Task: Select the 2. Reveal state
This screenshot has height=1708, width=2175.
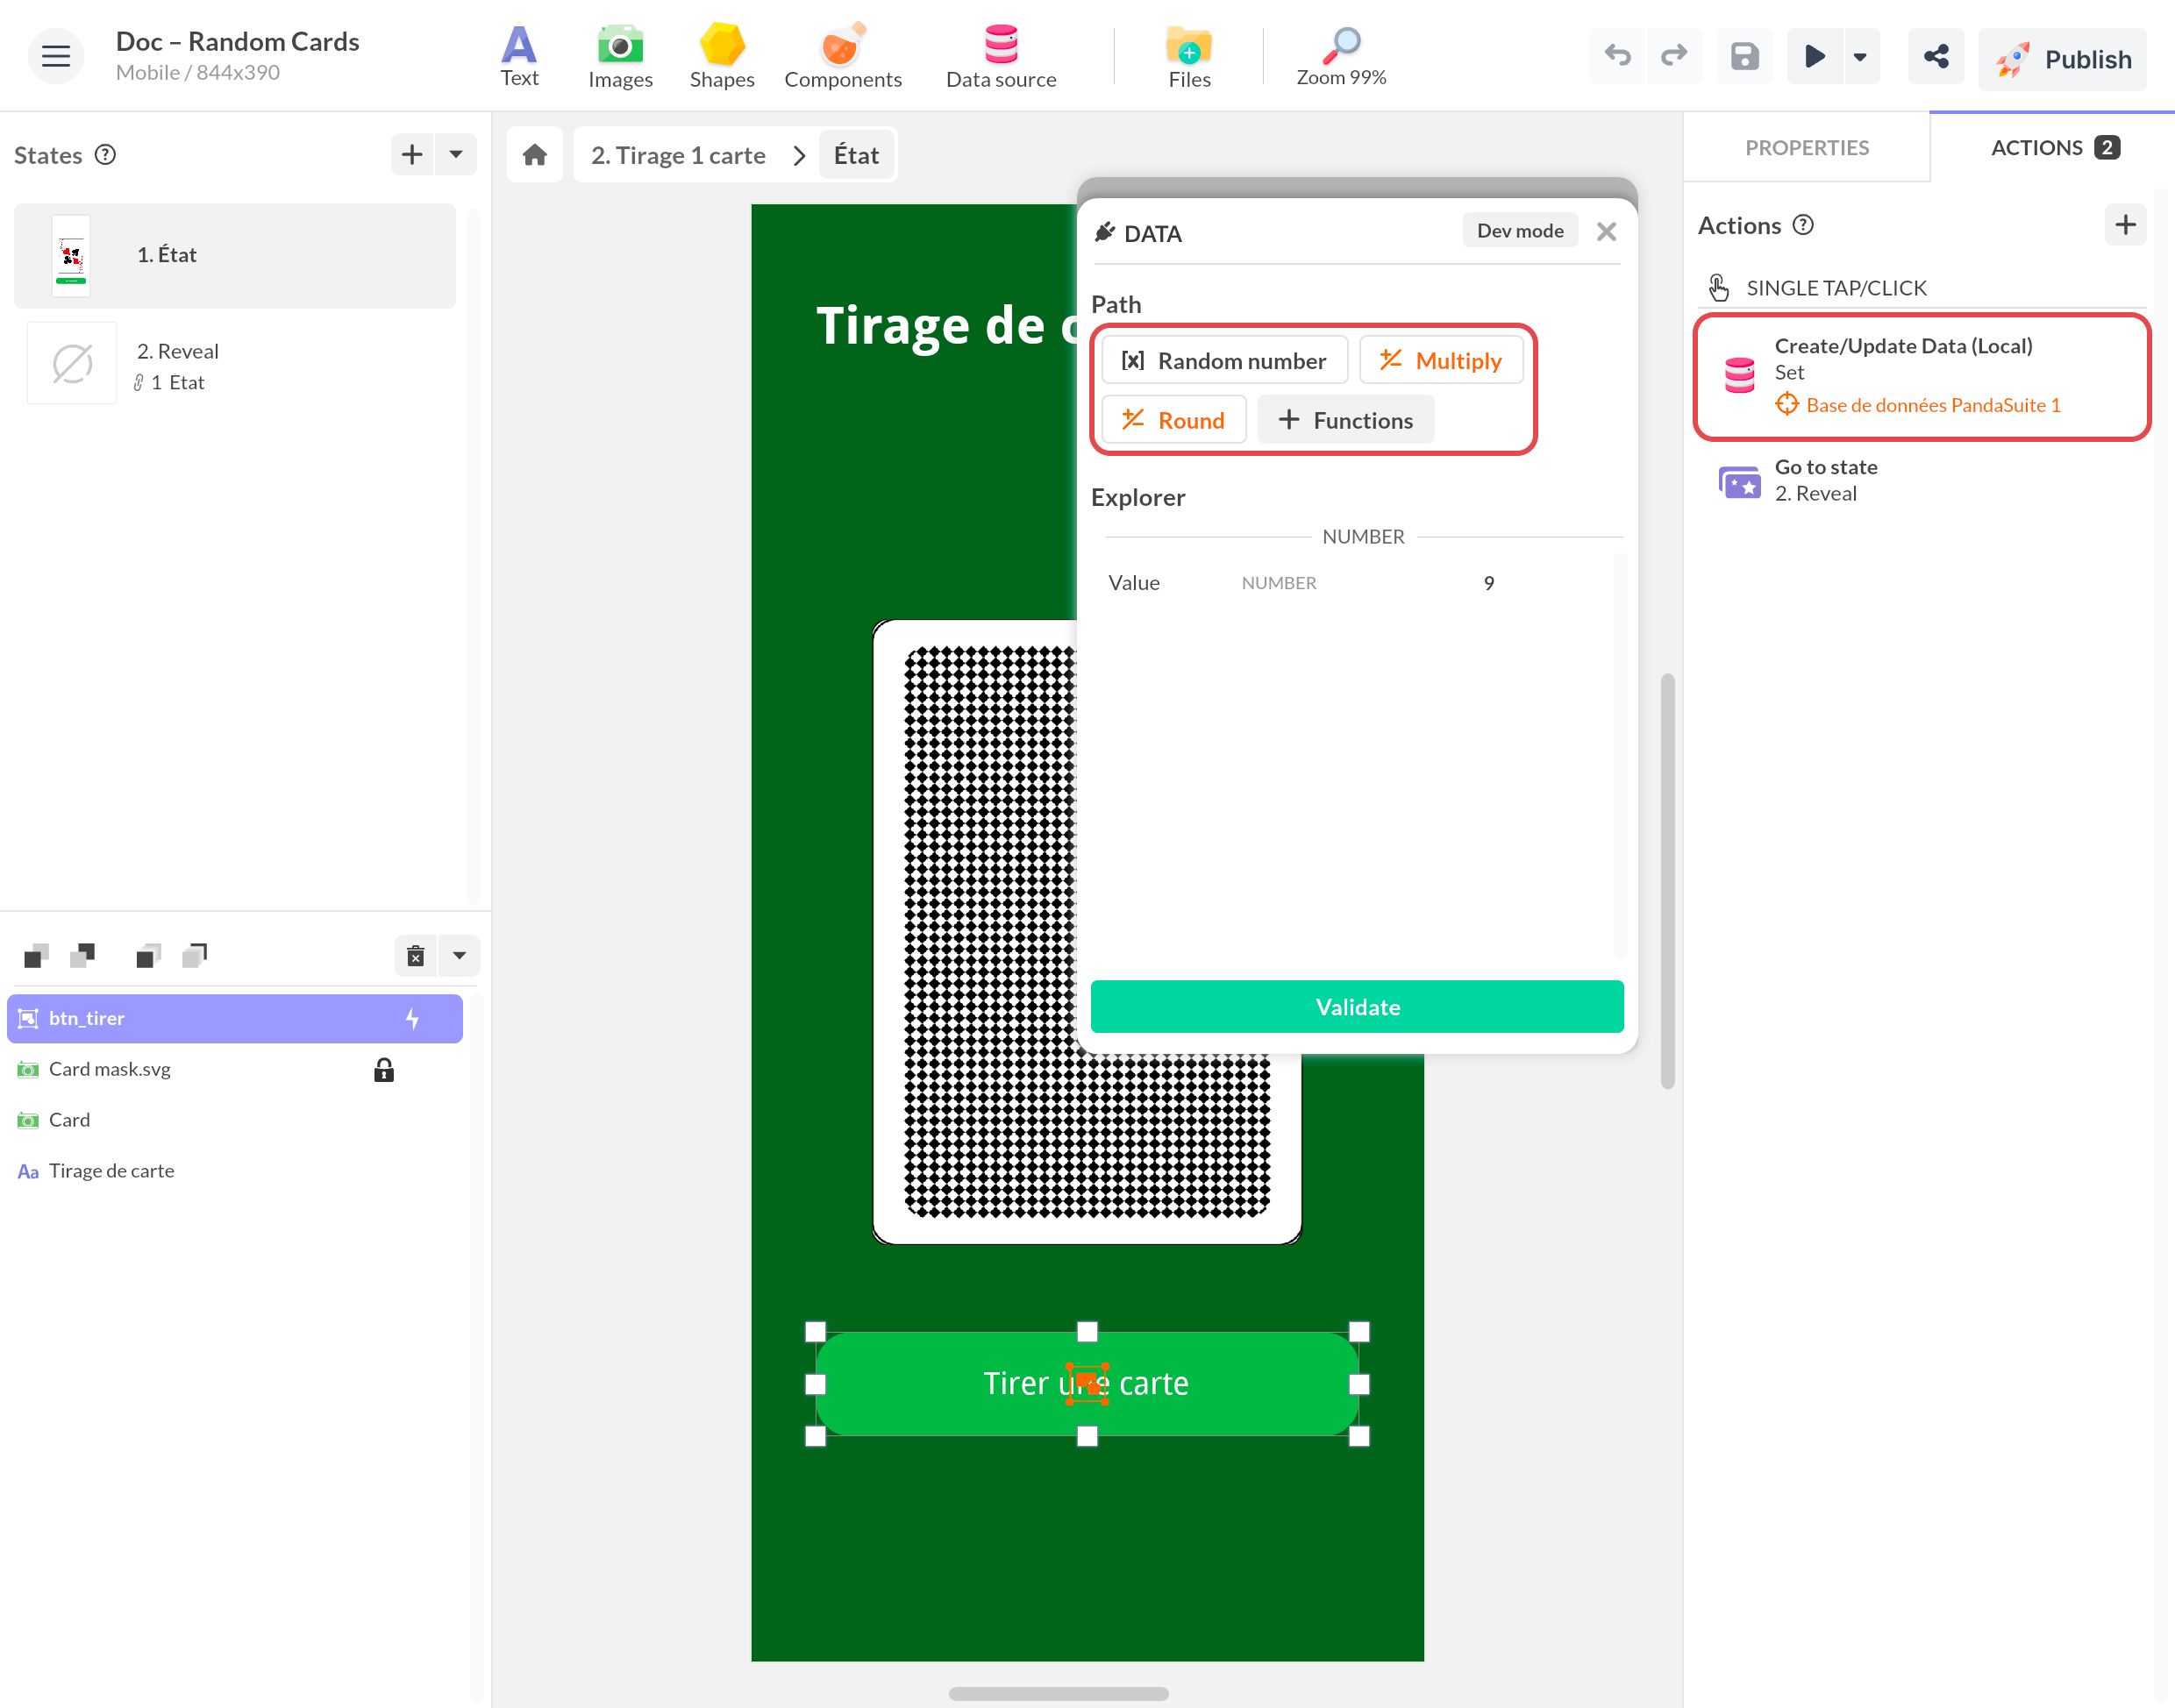Action: pyautogui.click(x=235, y=365)
